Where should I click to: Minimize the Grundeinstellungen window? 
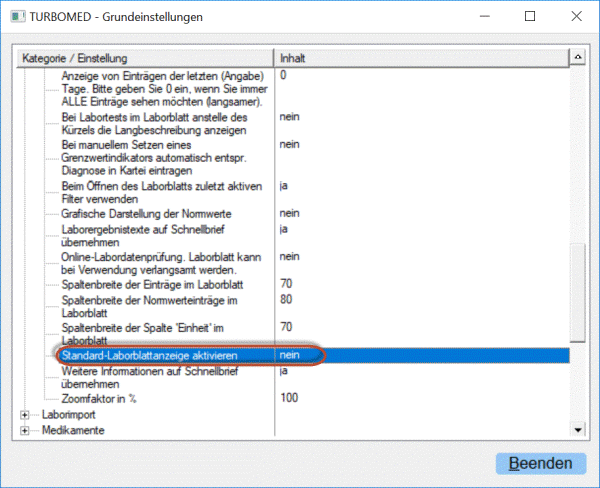[485, 16]
